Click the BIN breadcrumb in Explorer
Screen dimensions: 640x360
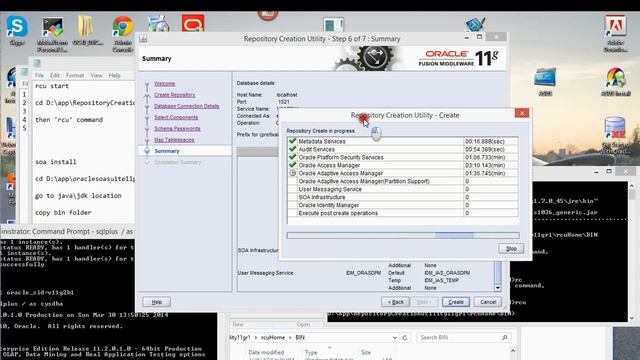[300, 338]
